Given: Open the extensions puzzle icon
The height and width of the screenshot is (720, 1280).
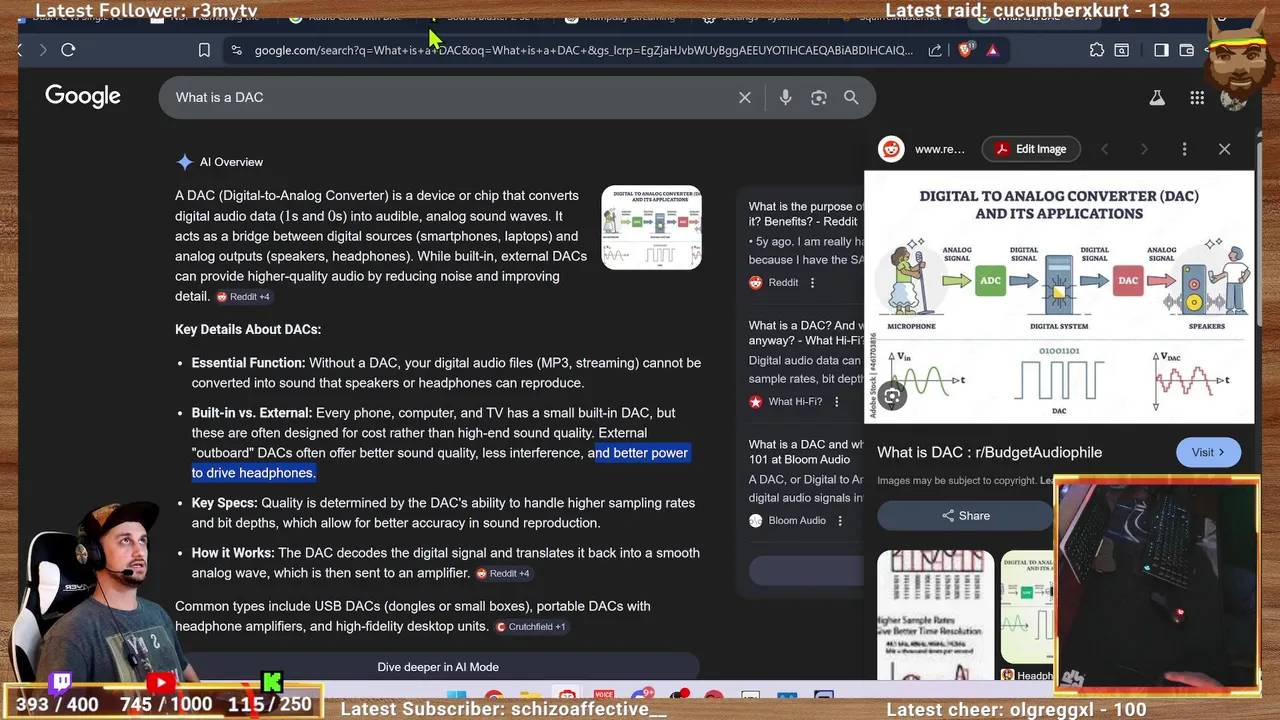Looking at the screenshot, I should (x=1097, y=50).
